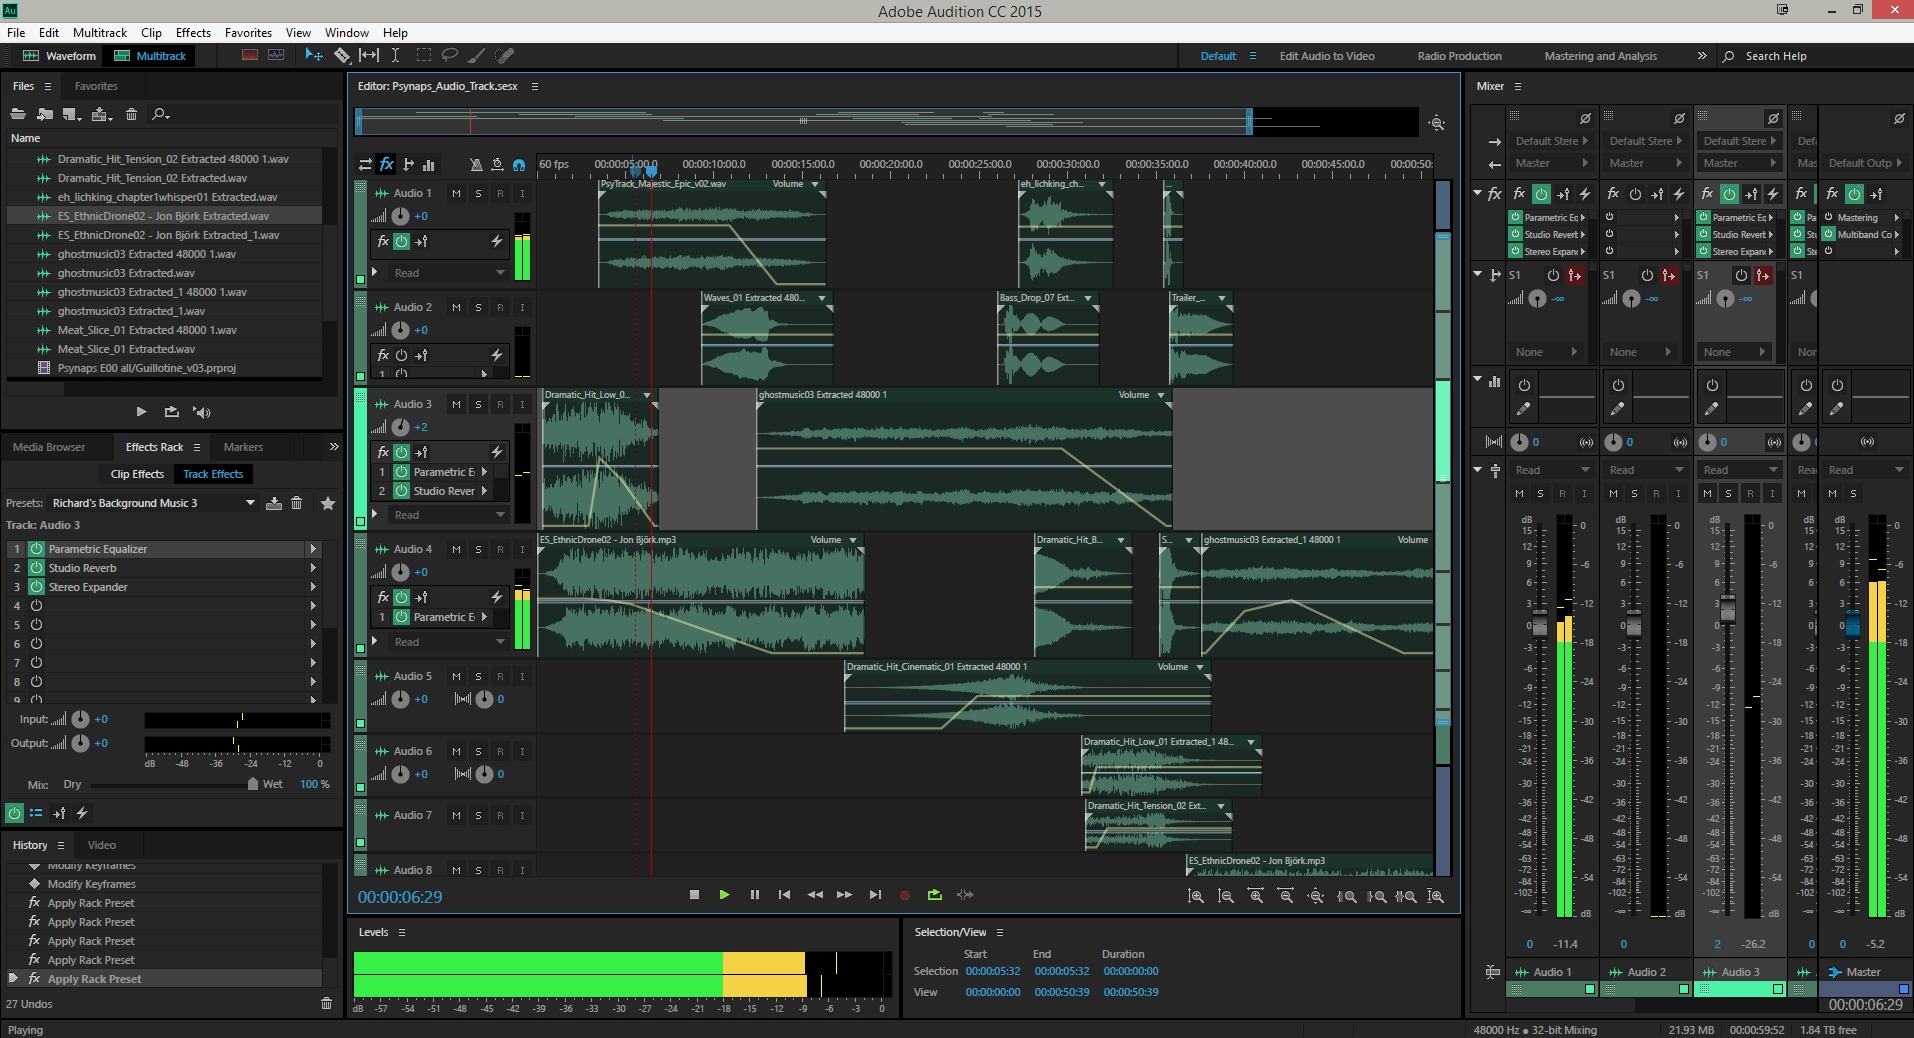Click the Fast Forward transport button
Screen dimensions: 1914x1038
click(x=844, y=895)
